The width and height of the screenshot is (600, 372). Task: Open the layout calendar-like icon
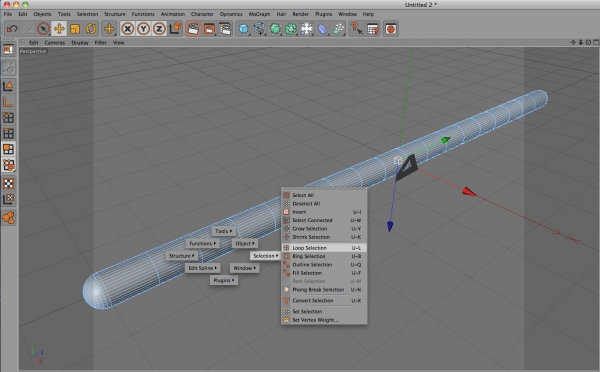(372, 29)
